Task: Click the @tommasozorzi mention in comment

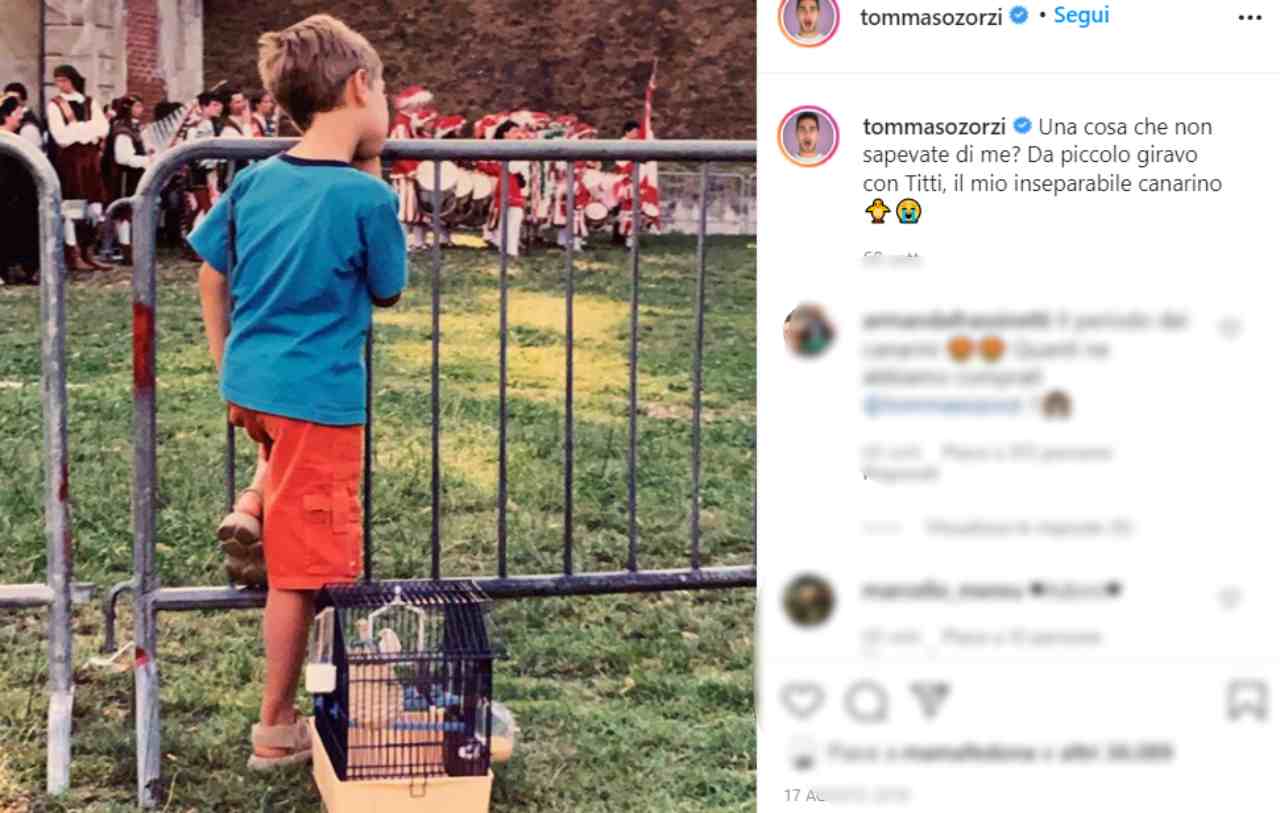Action: pos(942,405)
